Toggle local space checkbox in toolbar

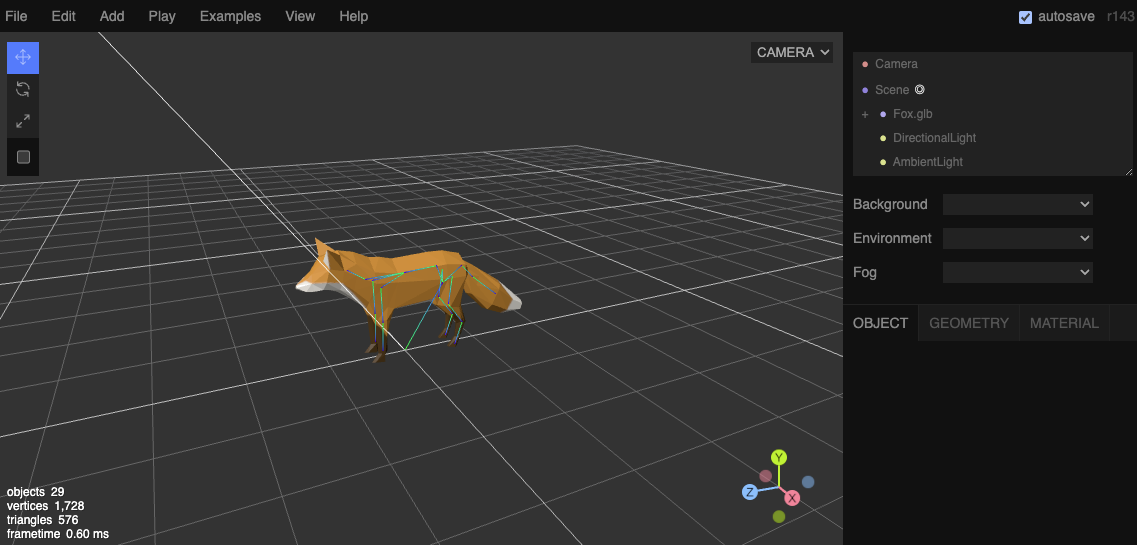click(23, 157)
